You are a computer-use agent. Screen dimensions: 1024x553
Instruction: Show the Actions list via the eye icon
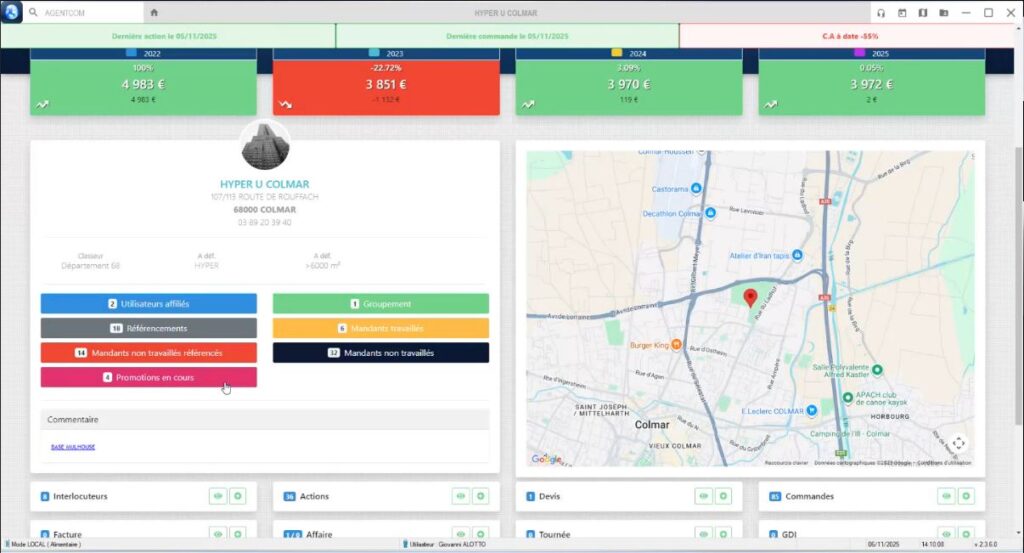[460, 496]
